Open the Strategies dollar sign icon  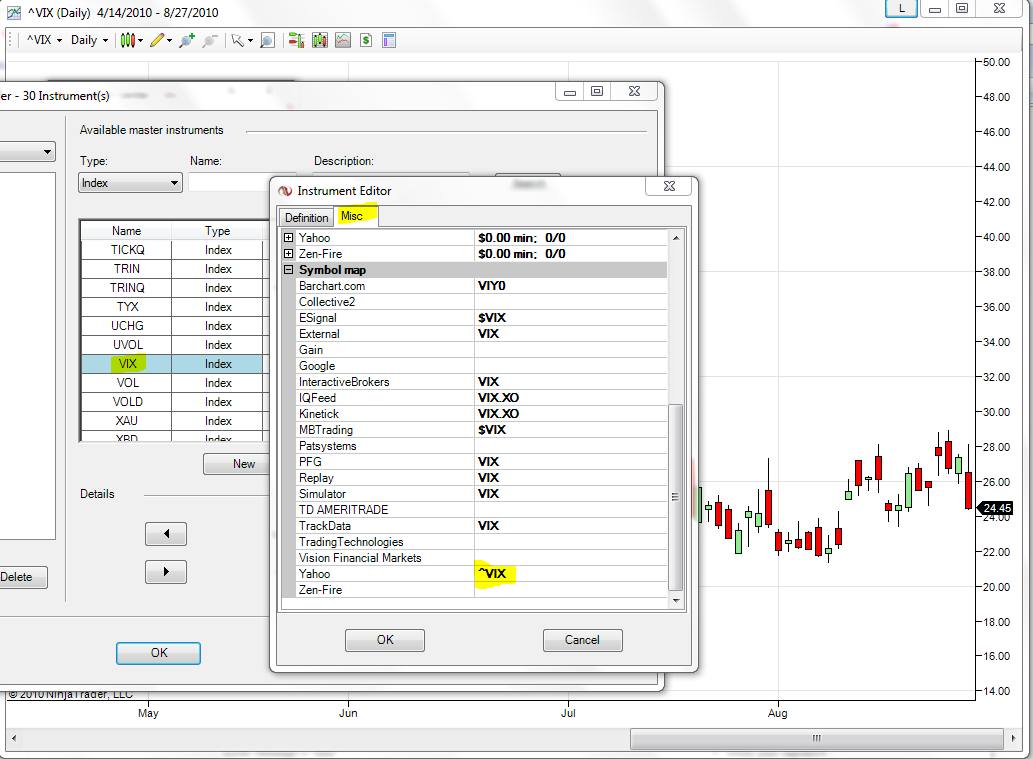(366, 40)
